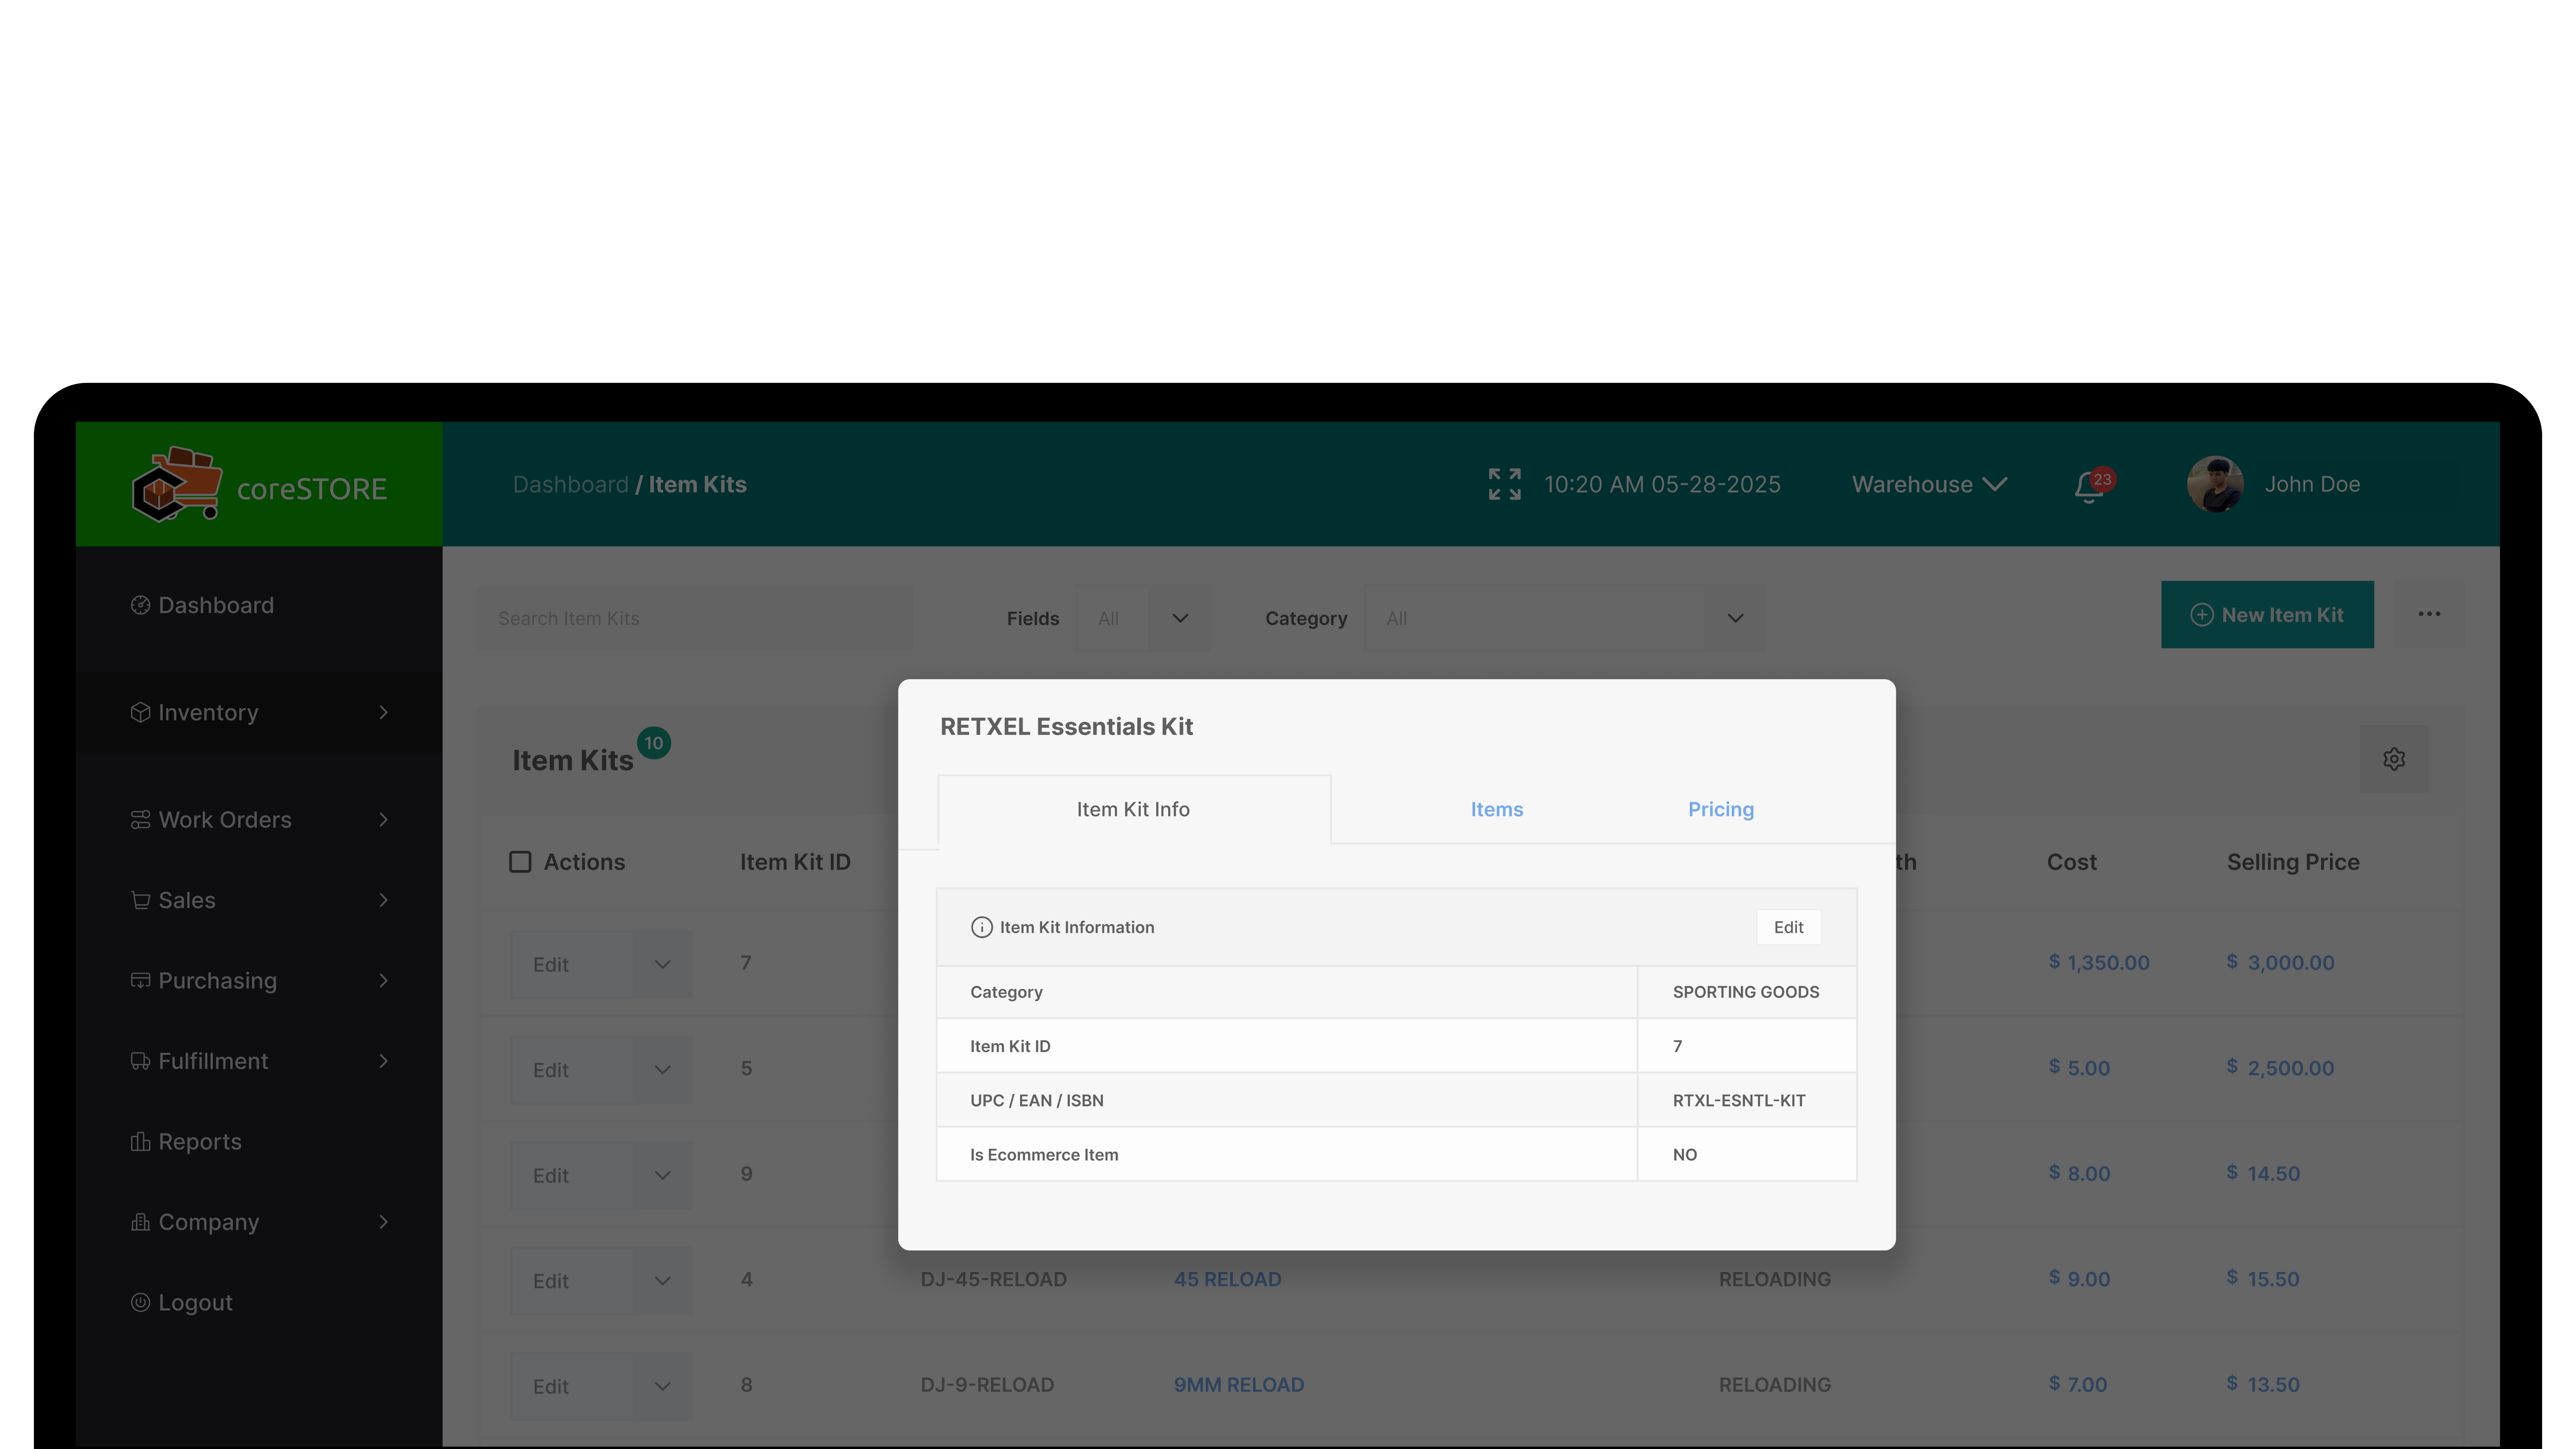Open Edit dropdown arrow for kit ID 9
This screenshot has width=2576, height=1449.
pyautogui.click(x=662, y=1175)
